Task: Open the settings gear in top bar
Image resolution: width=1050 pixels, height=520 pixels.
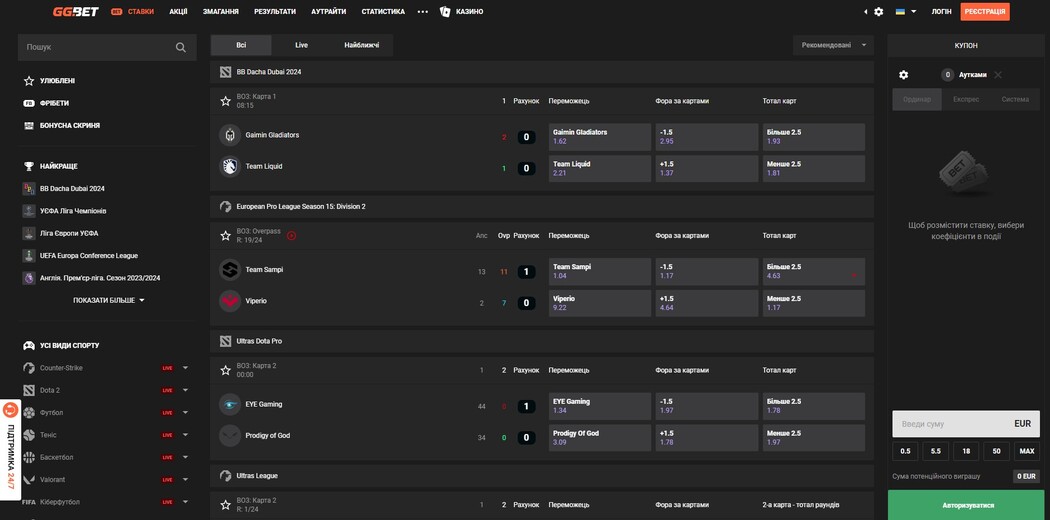Action: (x=878, y=12)
